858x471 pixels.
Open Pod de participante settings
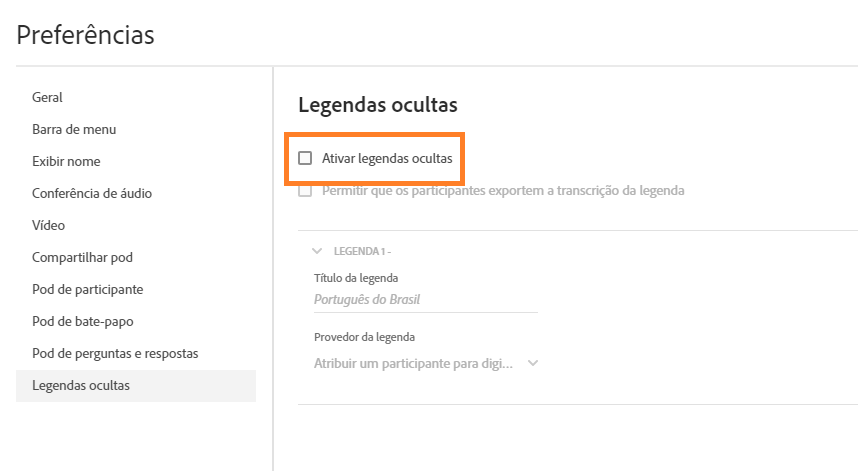tap(88, 290)
